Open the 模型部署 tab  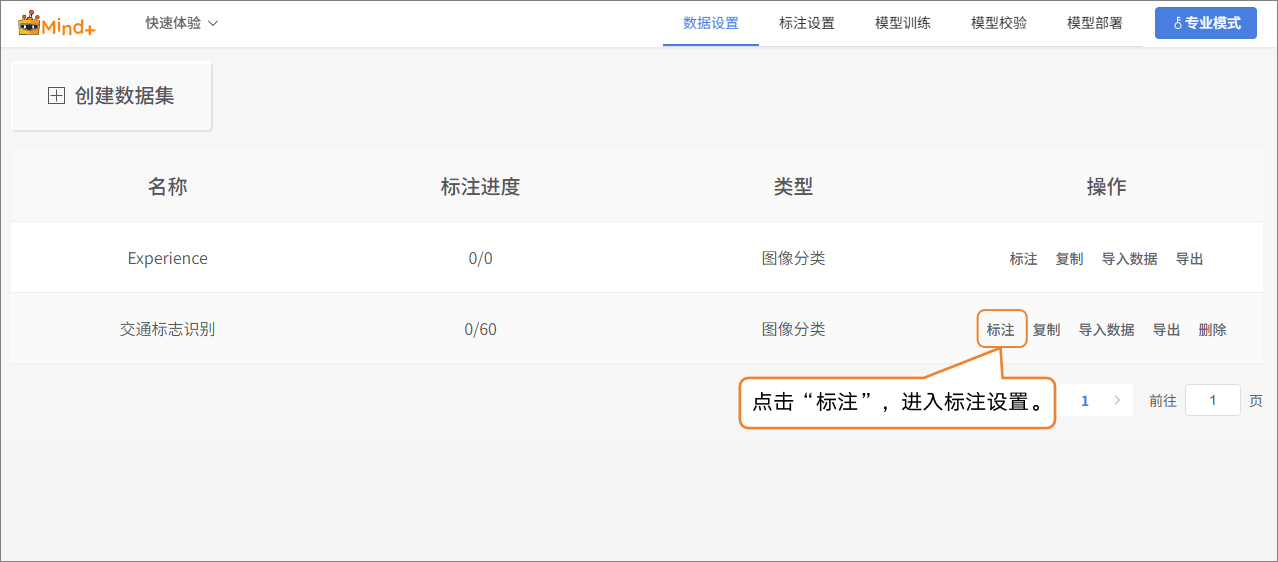coord(1094,23)
